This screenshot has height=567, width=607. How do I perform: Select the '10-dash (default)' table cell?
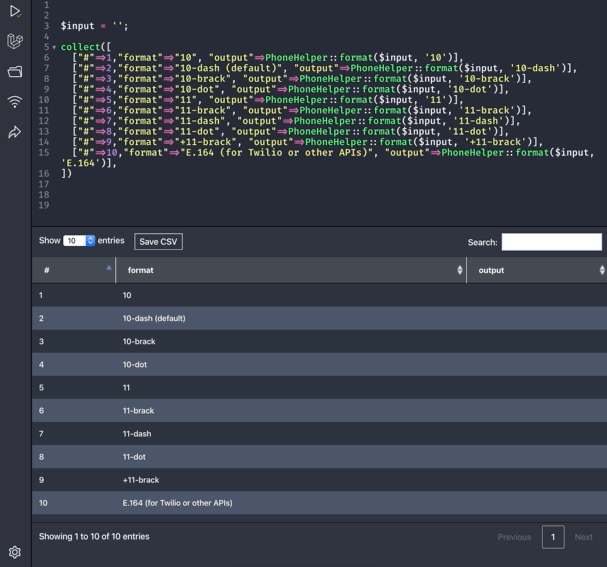coord(291,318)
